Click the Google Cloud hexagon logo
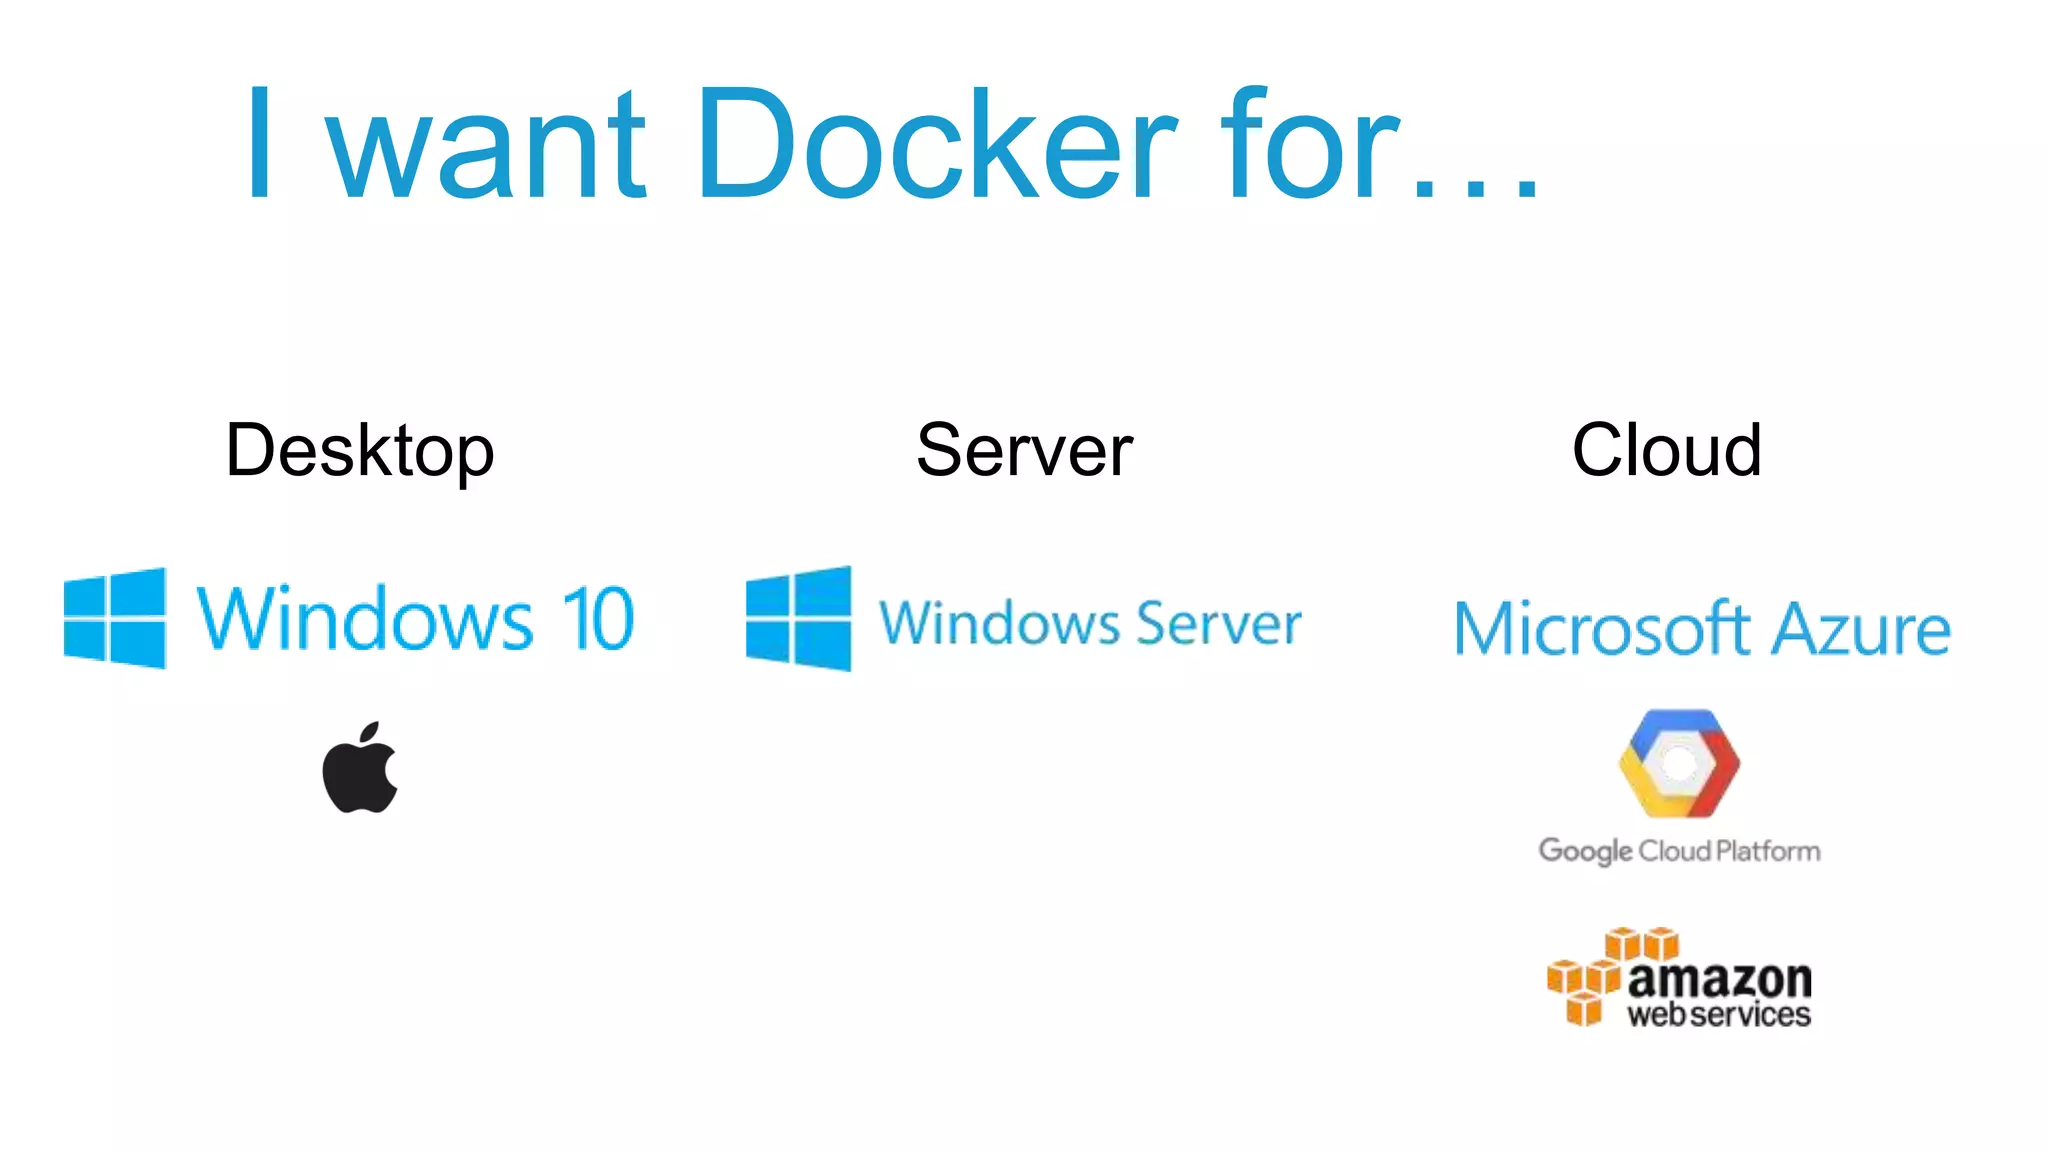2048x1152 pixels. 1679,764
